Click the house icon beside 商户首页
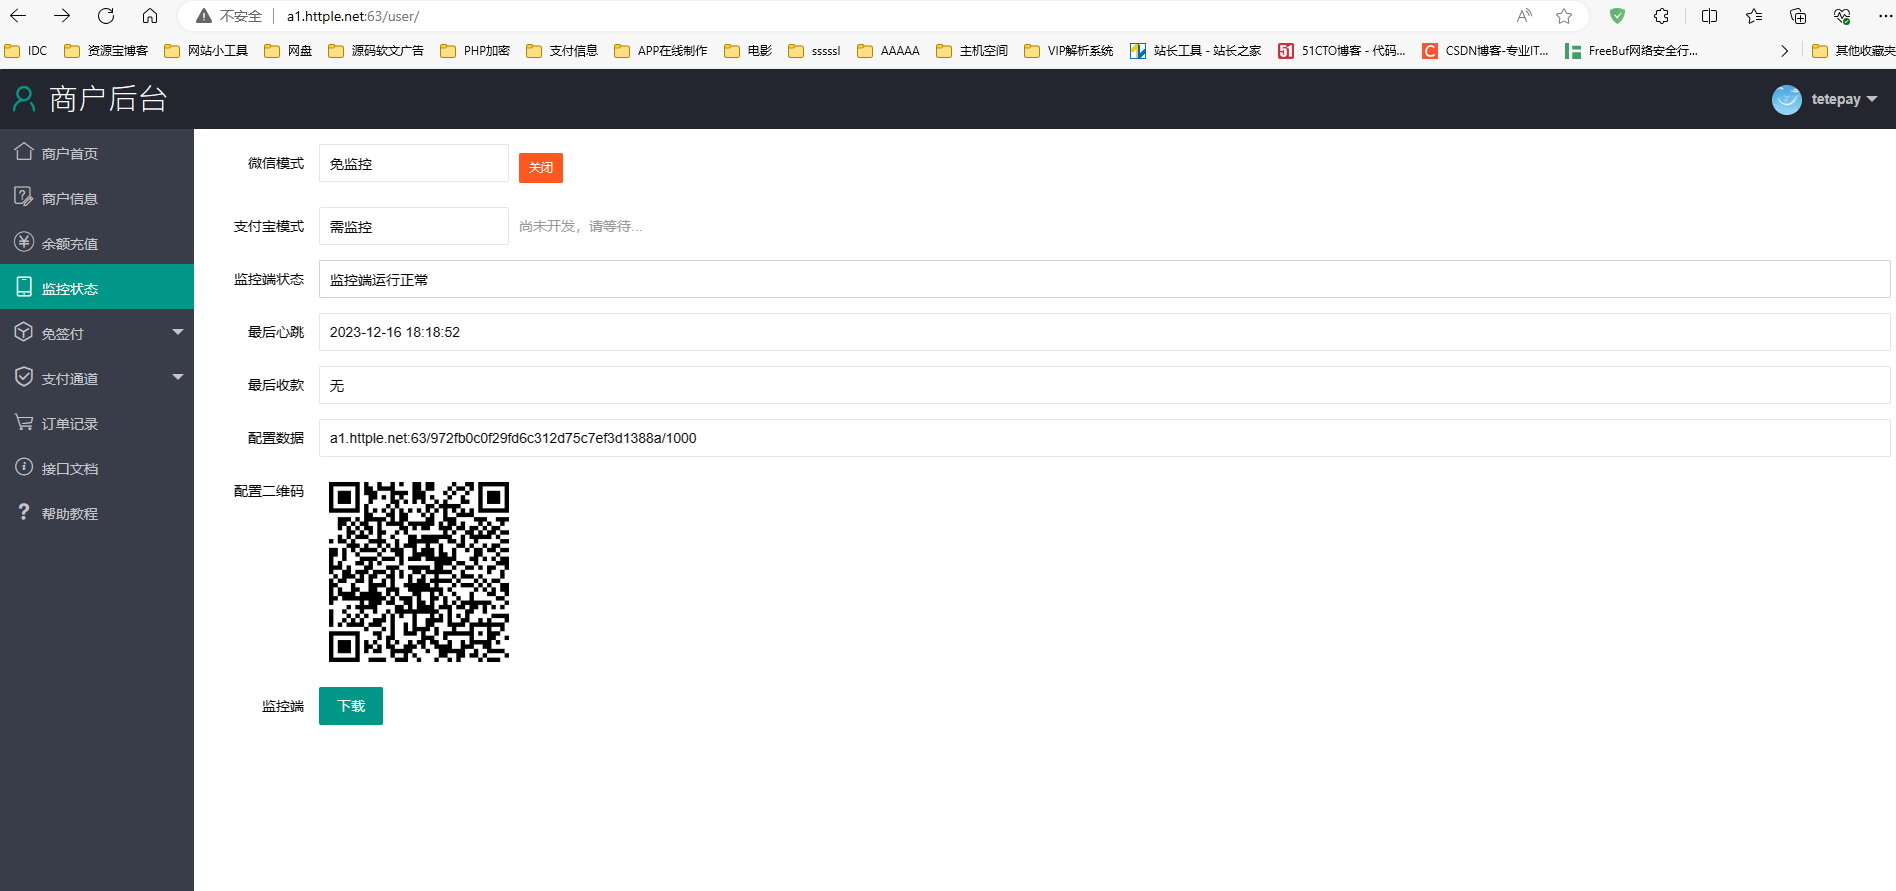Viewport: 1896px width, 891px height. 24,152
